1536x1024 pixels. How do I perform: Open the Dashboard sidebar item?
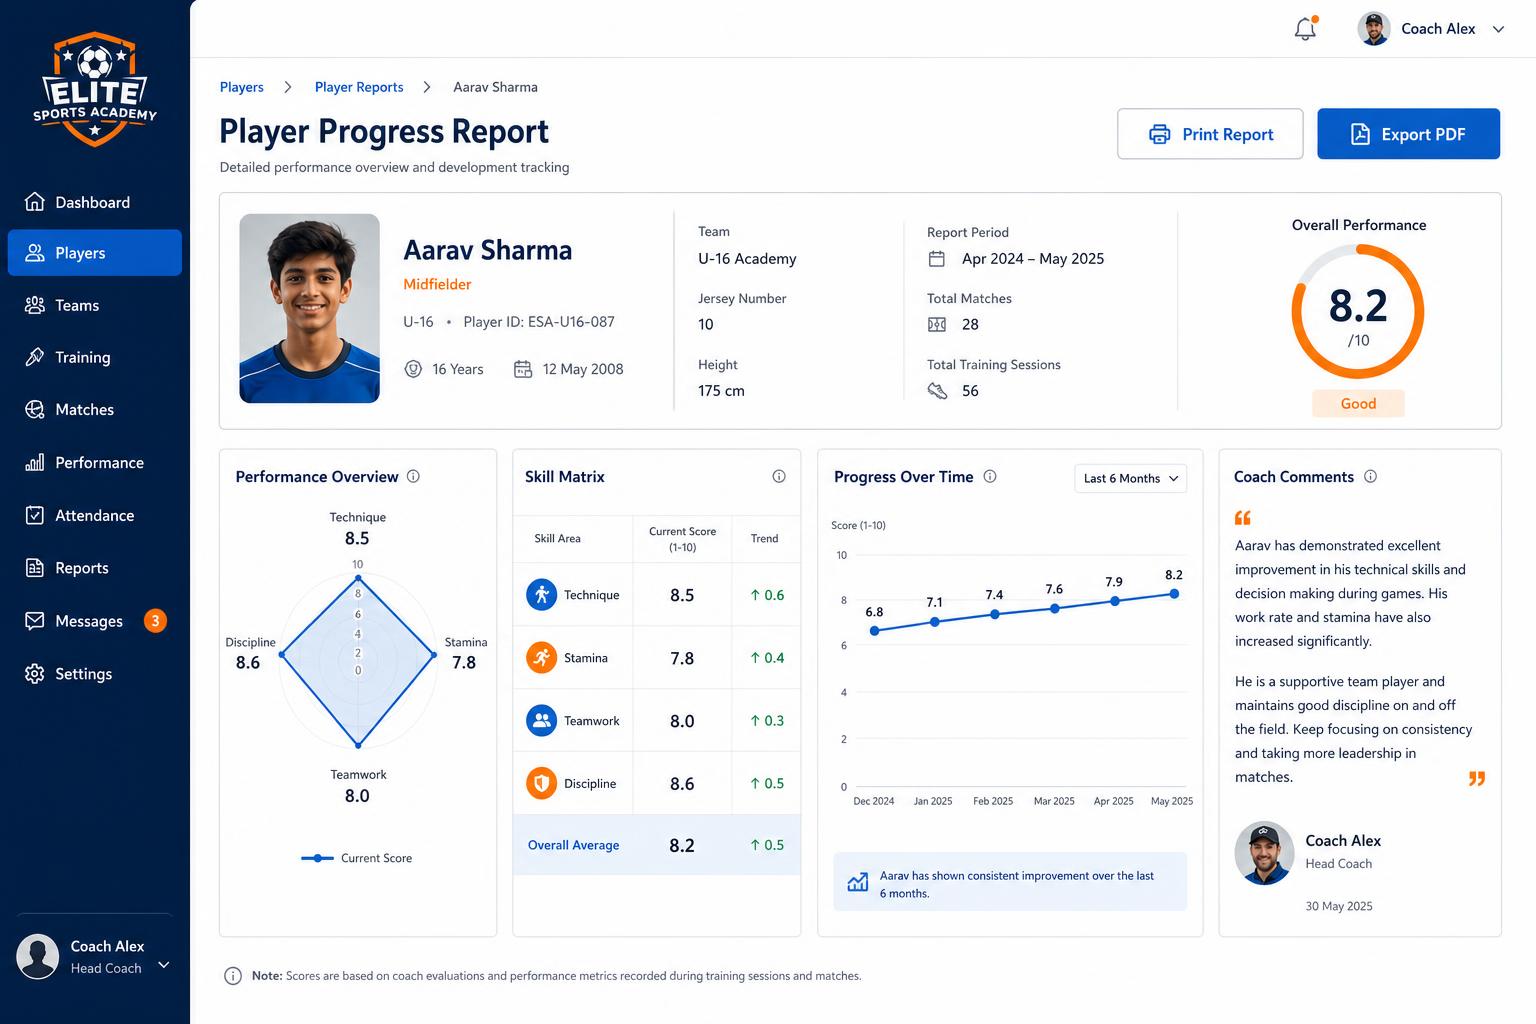pos(94,202)
